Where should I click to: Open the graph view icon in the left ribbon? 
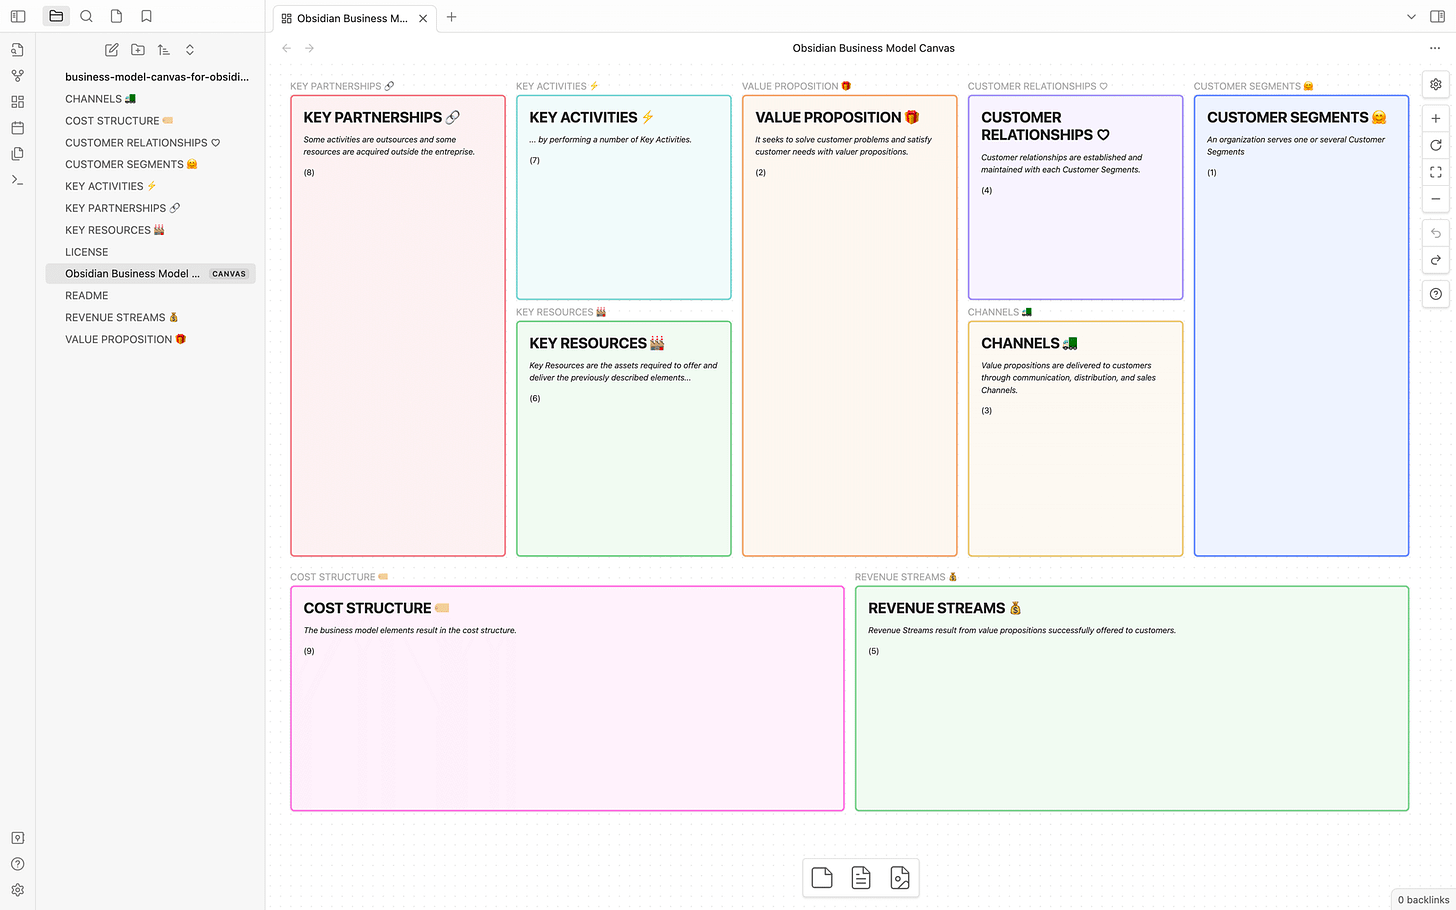click(17, 75)
